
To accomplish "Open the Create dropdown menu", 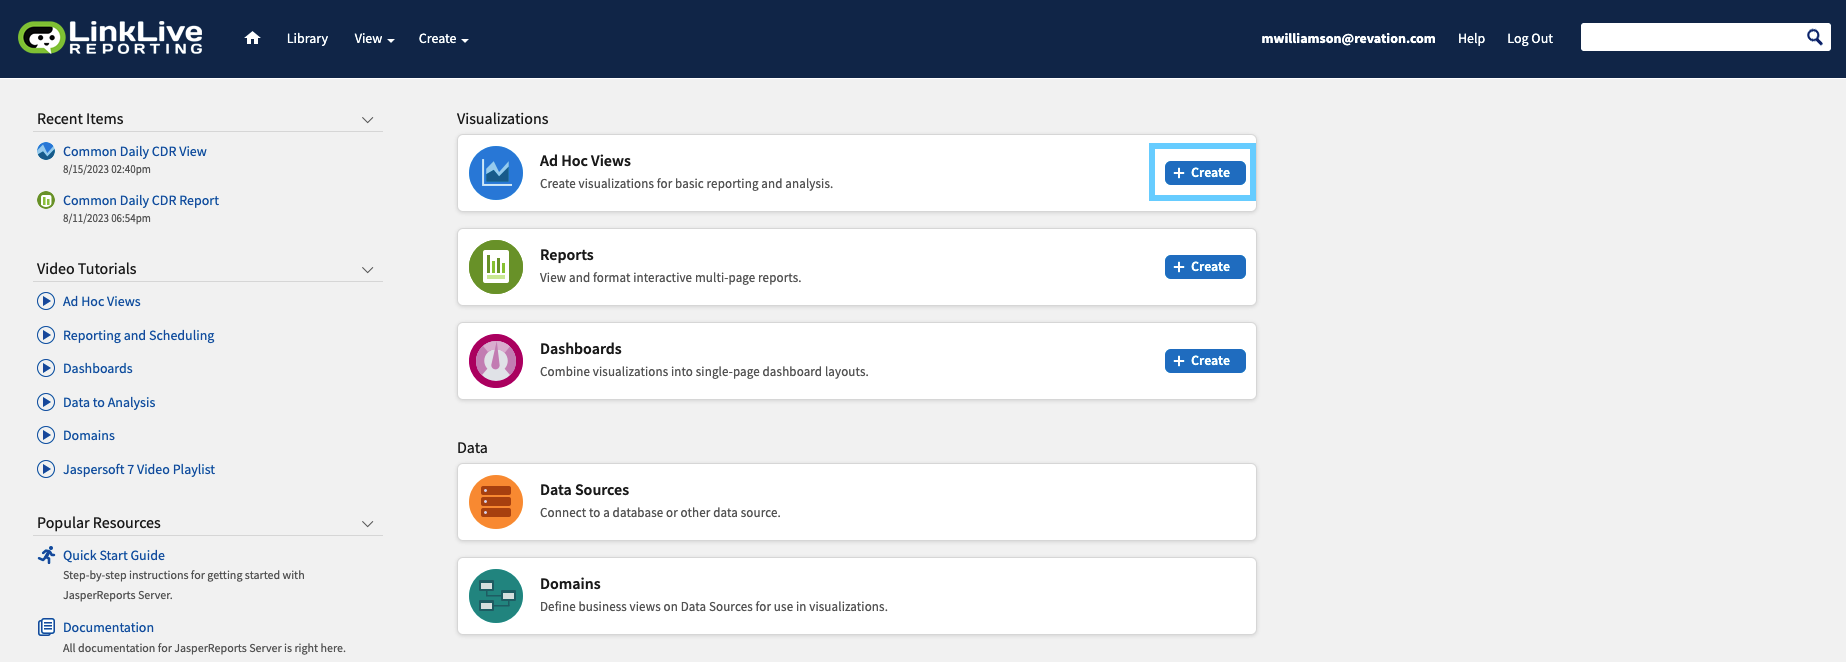I will pyautogui.click(x=443, y=39).
